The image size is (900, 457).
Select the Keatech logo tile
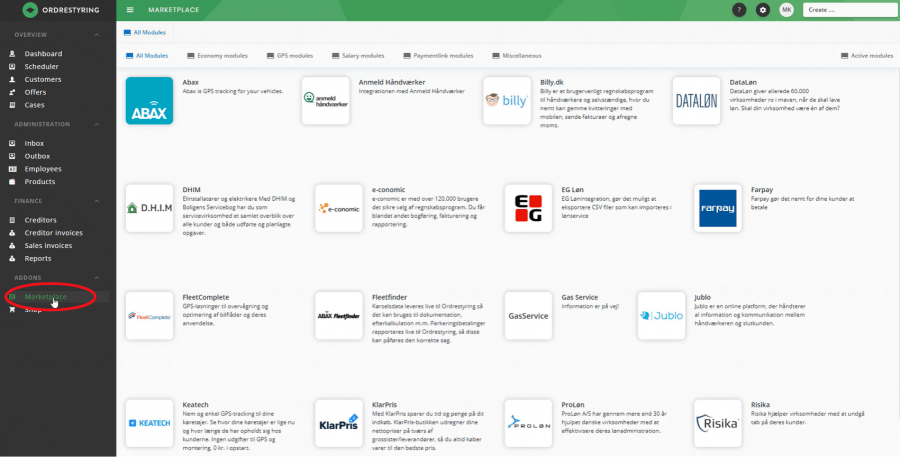pyautogui.click(x=149, y=423)
